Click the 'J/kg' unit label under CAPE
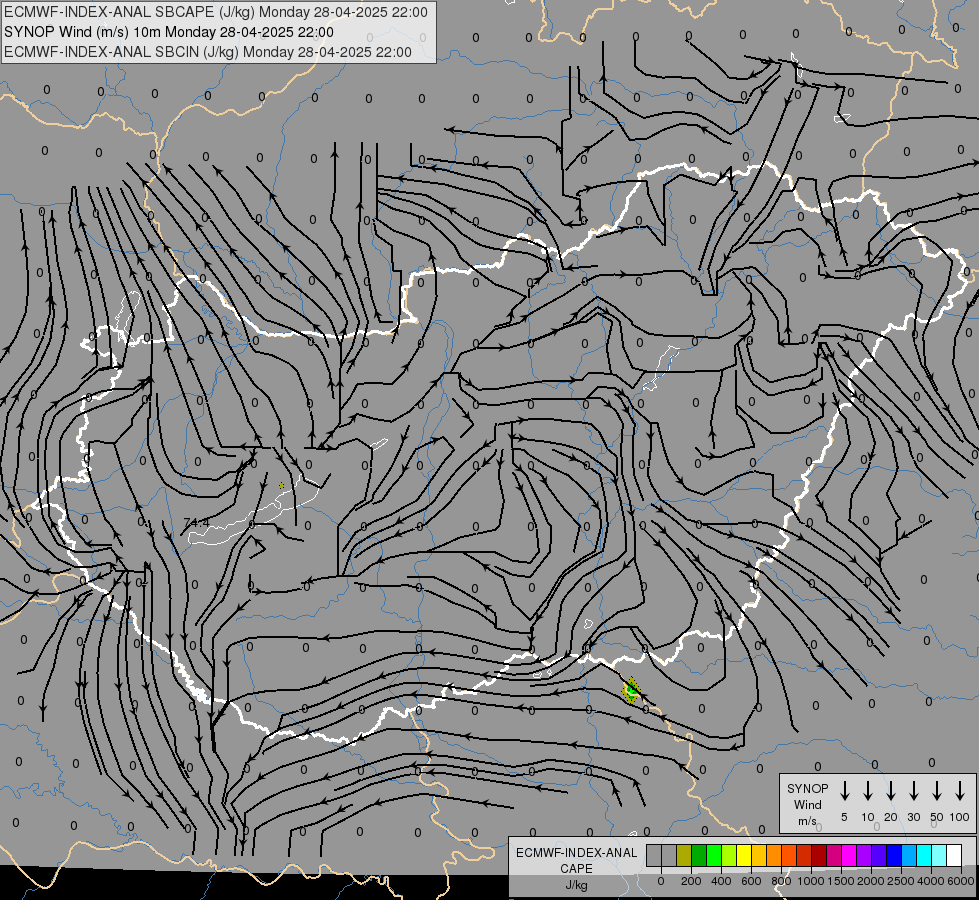 point(576,885)
